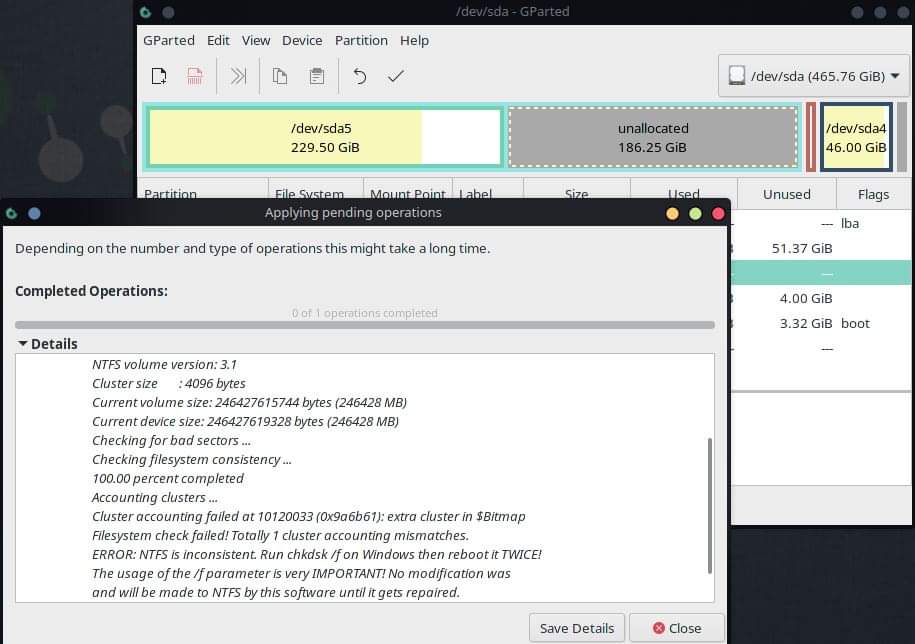Open the Partition menu
915x644 pixels.
pos(361,40)
